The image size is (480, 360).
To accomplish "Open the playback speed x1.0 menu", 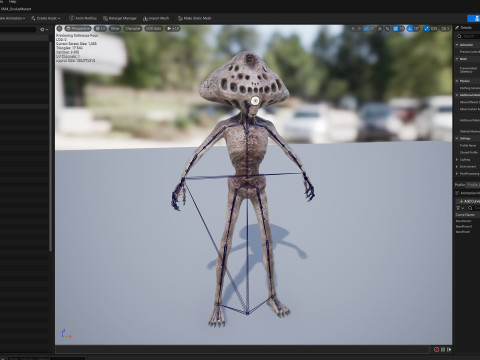I will 173,29.
